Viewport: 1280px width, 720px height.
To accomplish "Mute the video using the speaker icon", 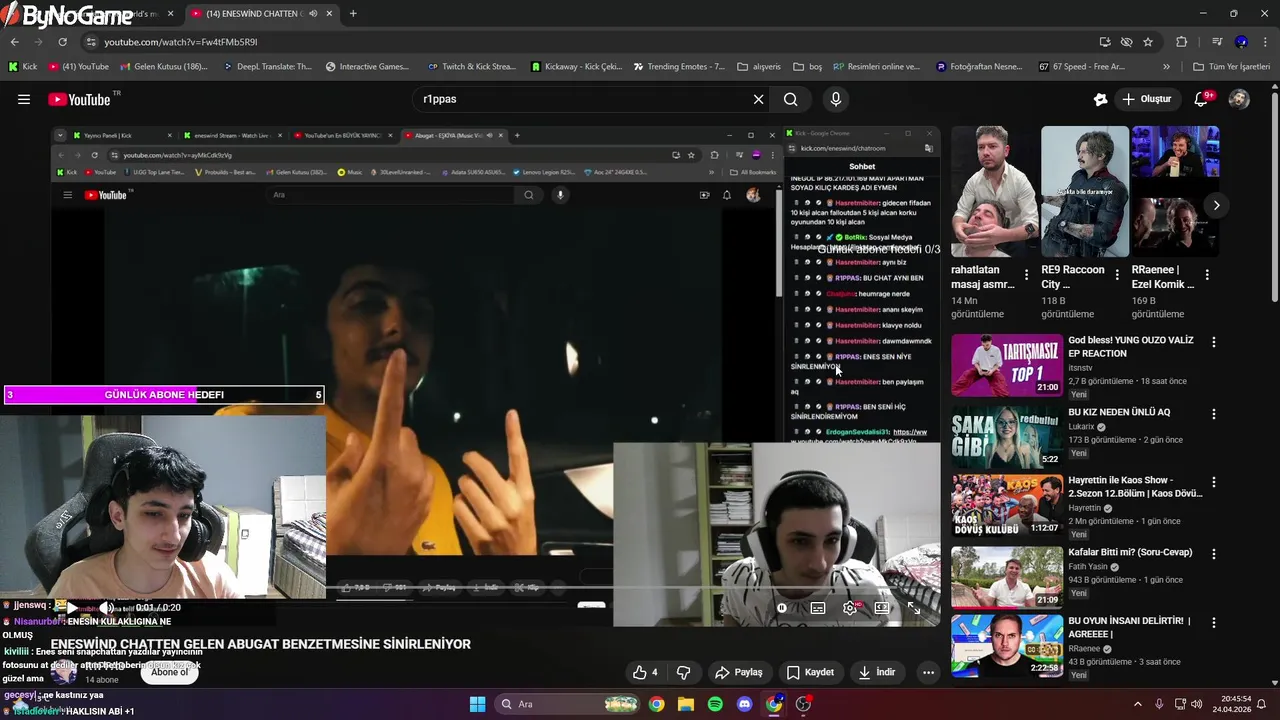I will click(106, 607).
